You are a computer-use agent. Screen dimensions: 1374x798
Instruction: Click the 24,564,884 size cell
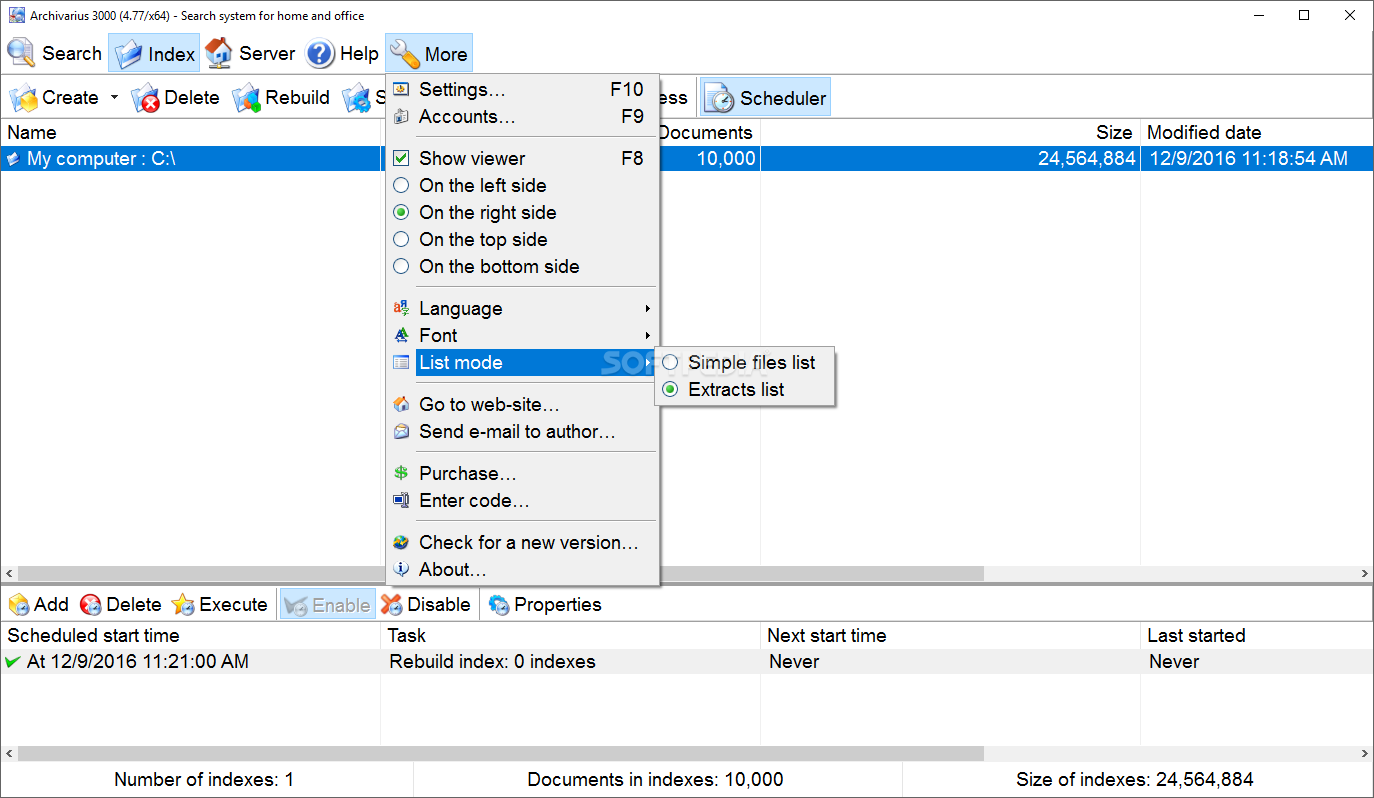point(1086,158)
